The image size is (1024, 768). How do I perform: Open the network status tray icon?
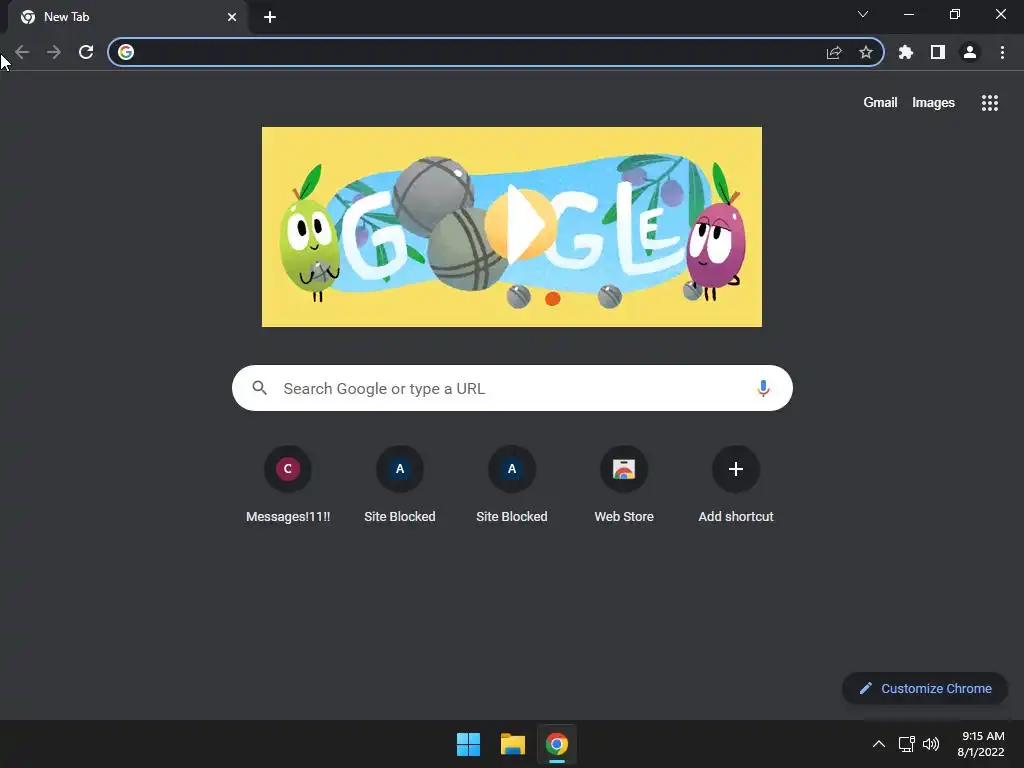[x=906, y=744]
